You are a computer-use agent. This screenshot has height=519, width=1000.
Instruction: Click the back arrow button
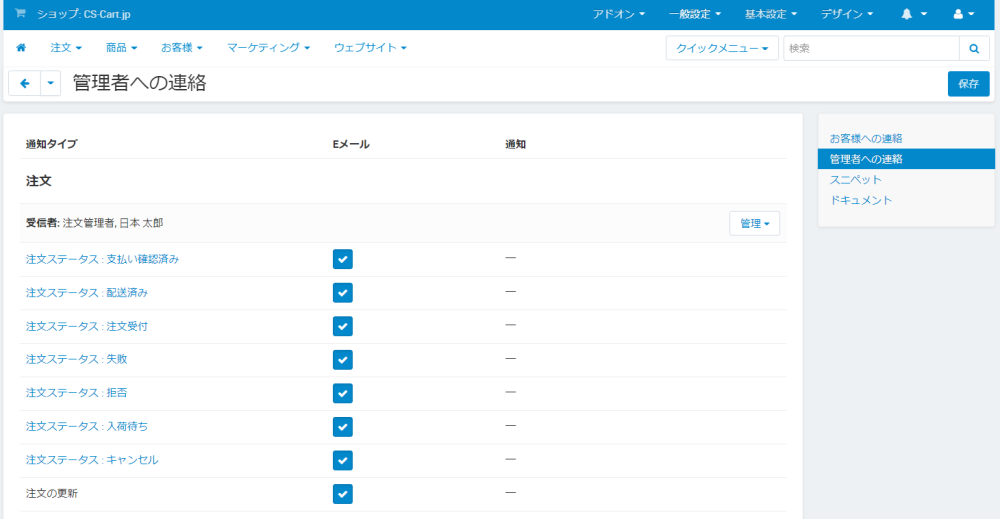[x=25, y=84]
